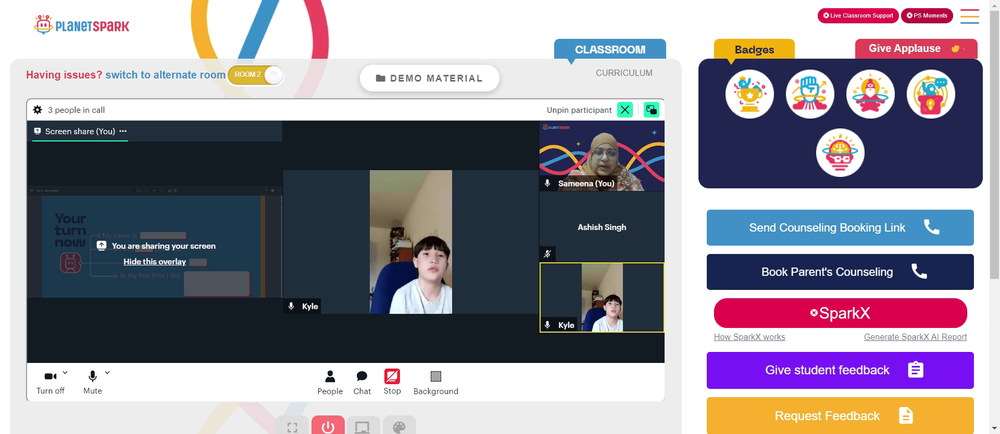Image resolution: width=1000 pixels, height=434 pixels.
Task: Award the meditating wizard badge
Action: (870, 94)
